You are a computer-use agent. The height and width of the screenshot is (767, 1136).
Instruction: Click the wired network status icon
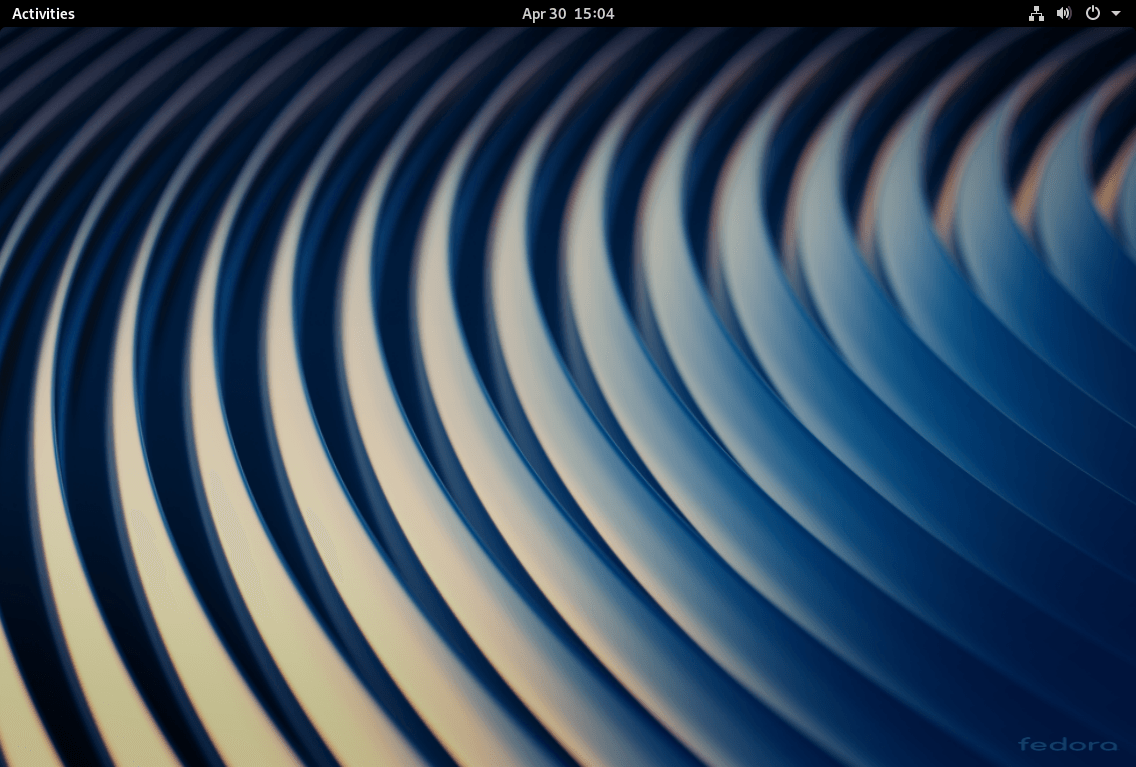1037,14
